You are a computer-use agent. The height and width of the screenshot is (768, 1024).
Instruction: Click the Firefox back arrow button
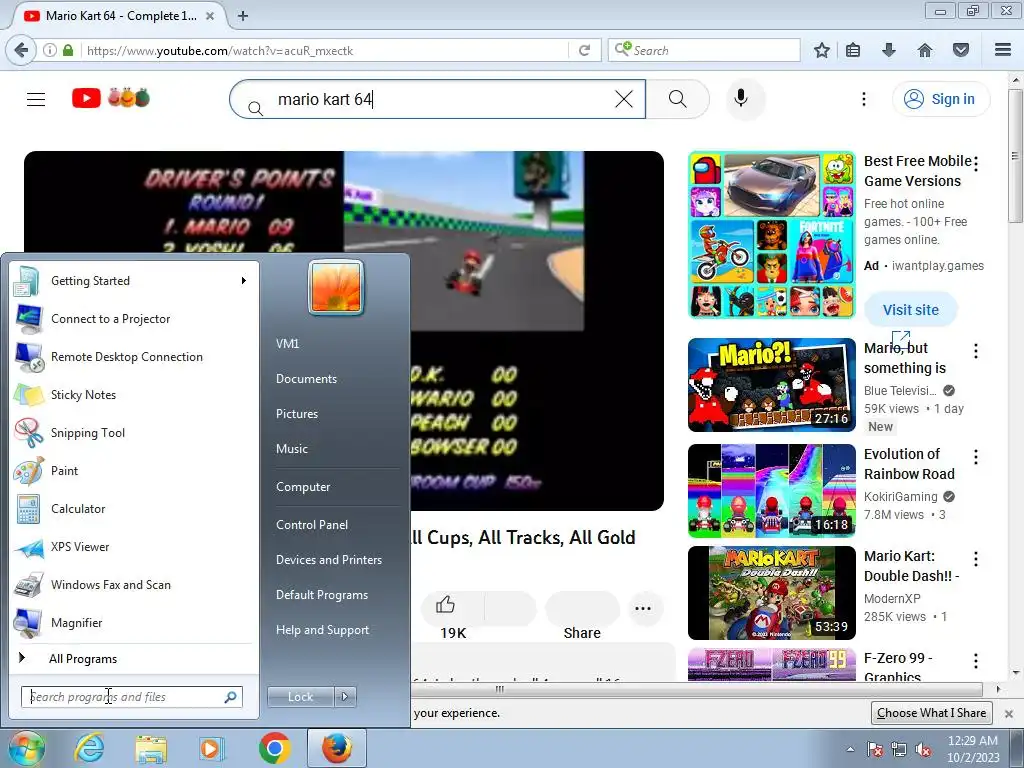(21, 50)
